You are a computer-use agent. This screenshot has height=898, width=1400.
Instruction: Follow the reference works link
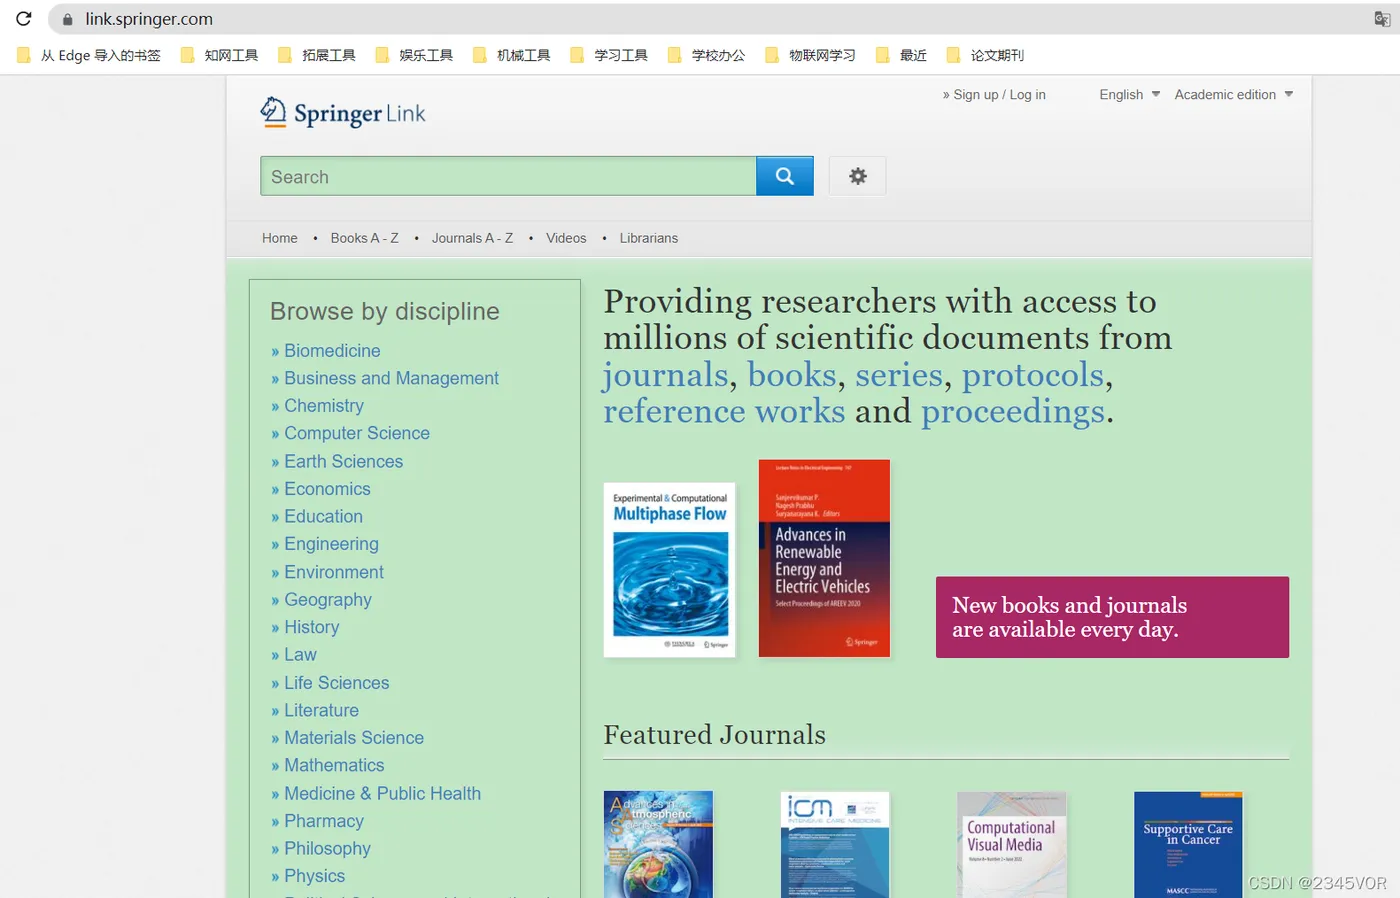point(724,411)
